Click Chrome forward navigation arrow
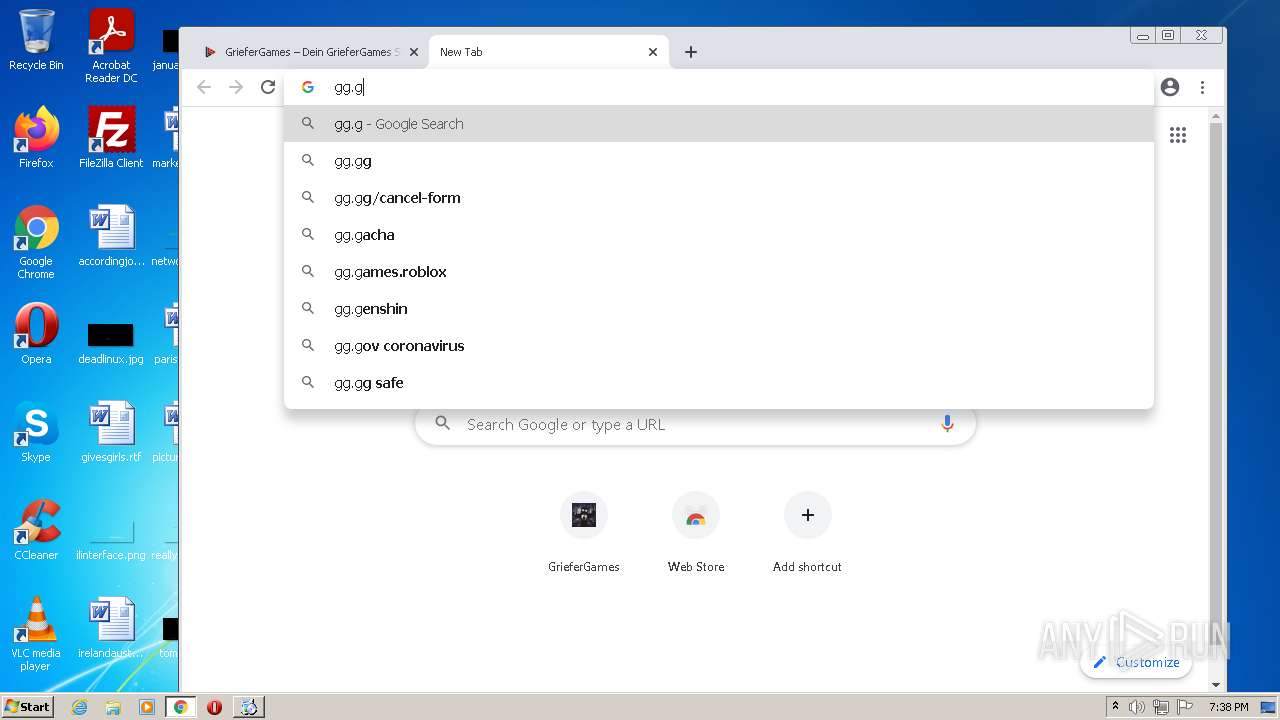Viewport: 1280px width, 720px height. pos(236,87)
